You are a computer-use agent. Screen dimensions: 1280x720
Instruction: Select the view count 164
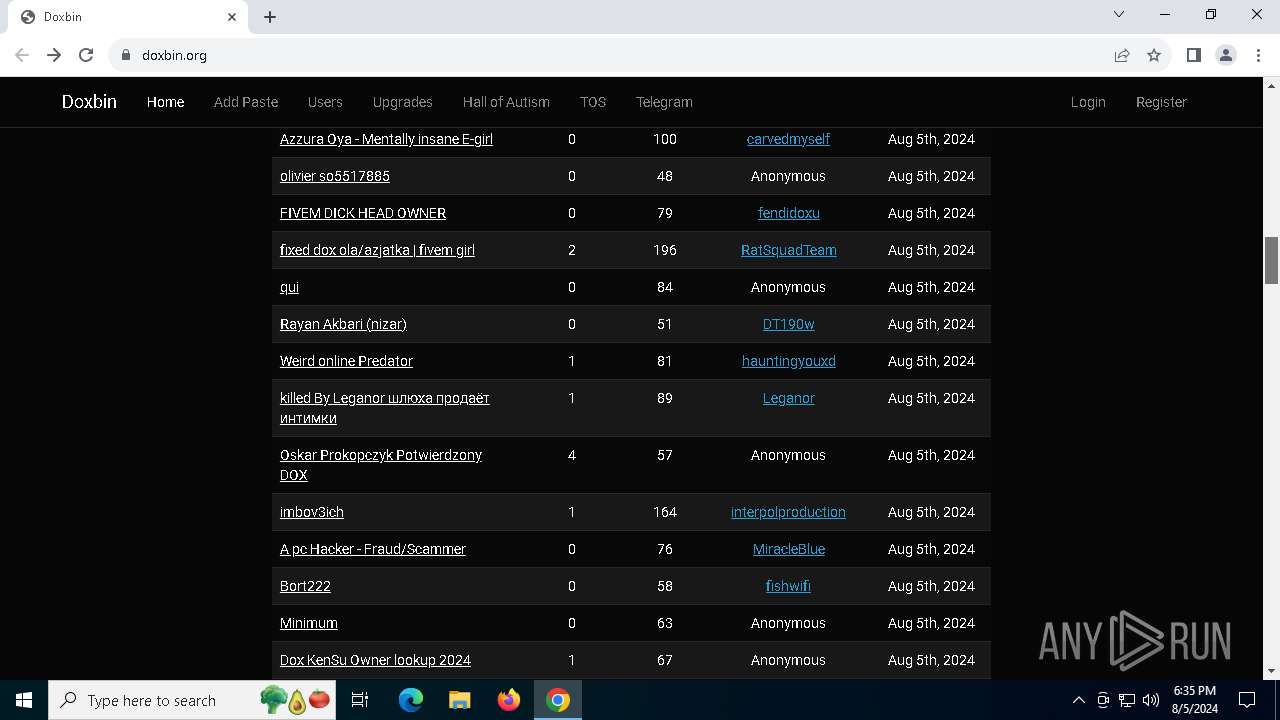[x=665, y=512]
